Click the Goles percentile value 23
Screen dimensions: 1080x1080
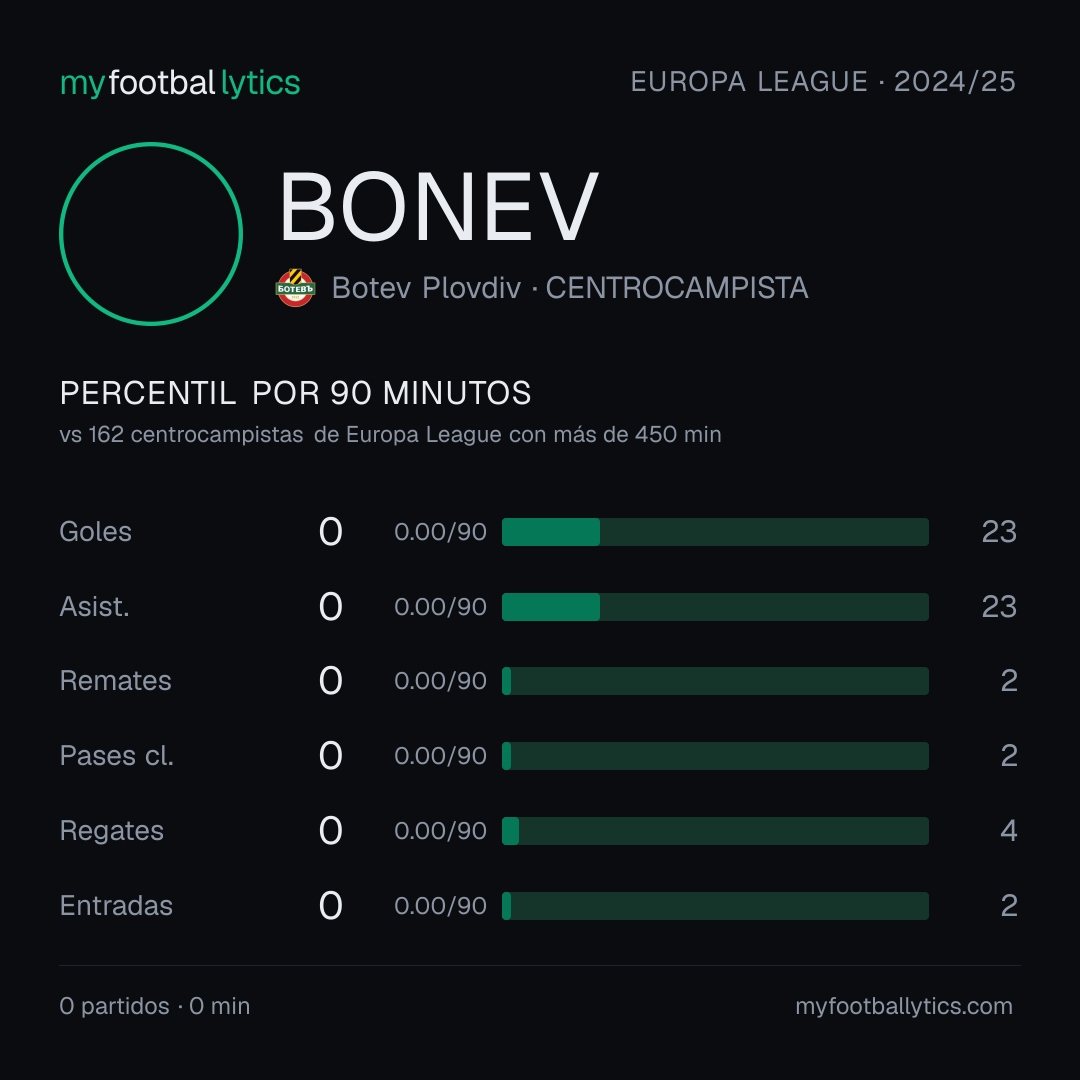point(999,532)
